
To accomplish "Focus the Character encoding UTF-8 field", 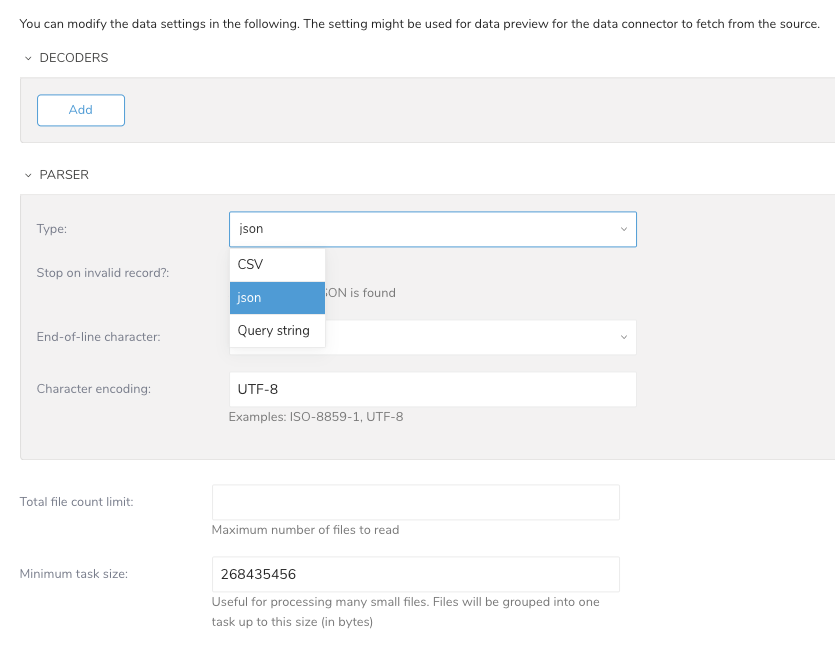I will [432, 389].
